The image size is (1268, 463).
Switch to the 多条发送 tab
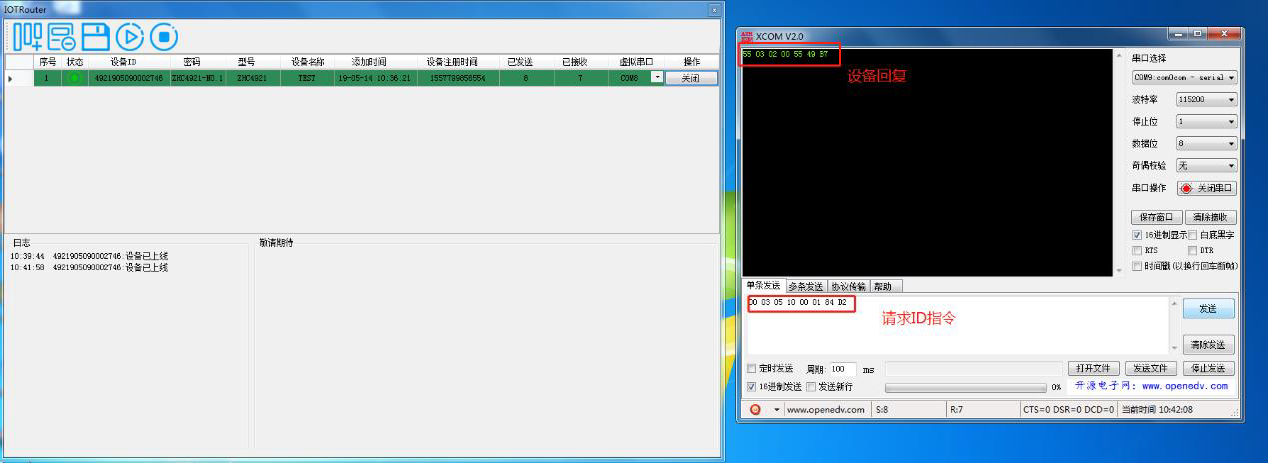pos(806,286)
